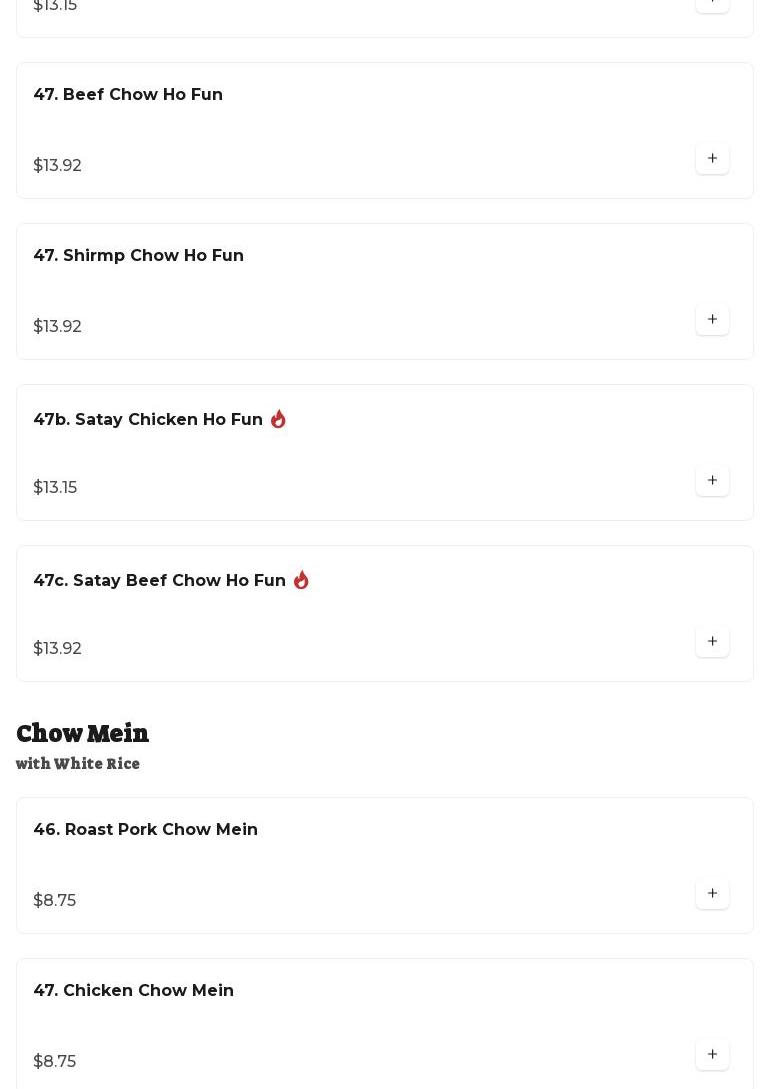Screen dimensions: 770x1089
Task: Open 47b. Satay Chicken Ho Fun details
Action: [x=148, y=419]
